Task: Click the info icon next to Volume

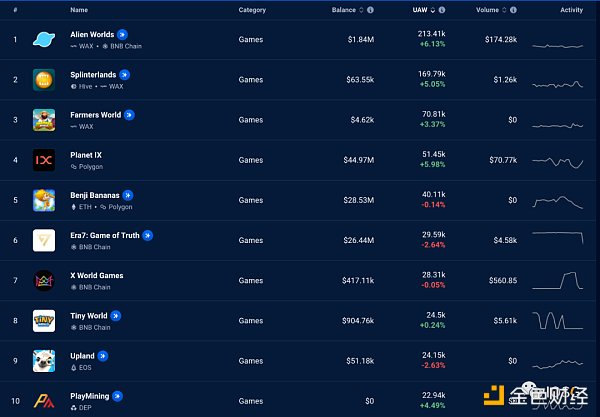Action: pos(514,10)
